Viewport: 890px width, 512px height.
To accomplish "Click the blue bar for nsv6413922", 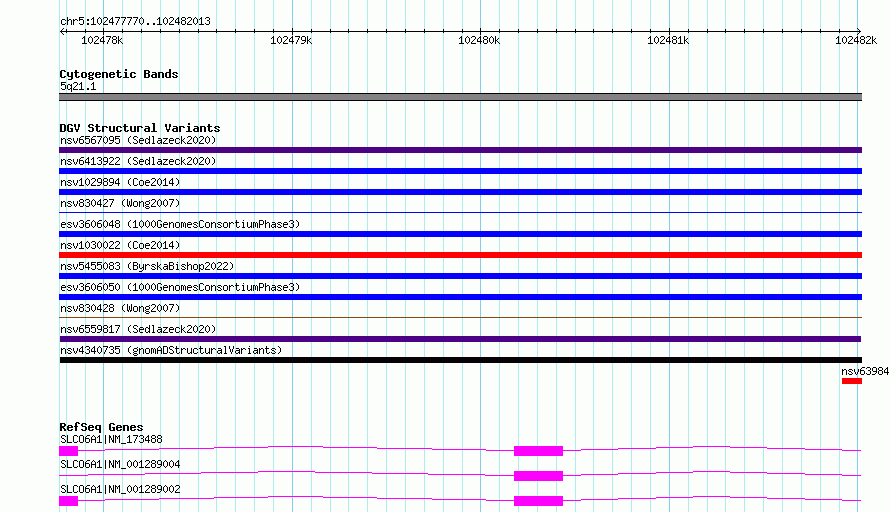I will click(x=460, y=171).
